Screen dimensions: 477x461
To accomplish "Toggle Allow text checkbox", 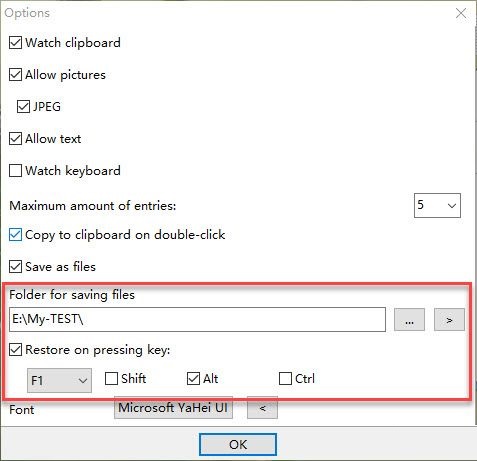I will (x=15, y=139).
